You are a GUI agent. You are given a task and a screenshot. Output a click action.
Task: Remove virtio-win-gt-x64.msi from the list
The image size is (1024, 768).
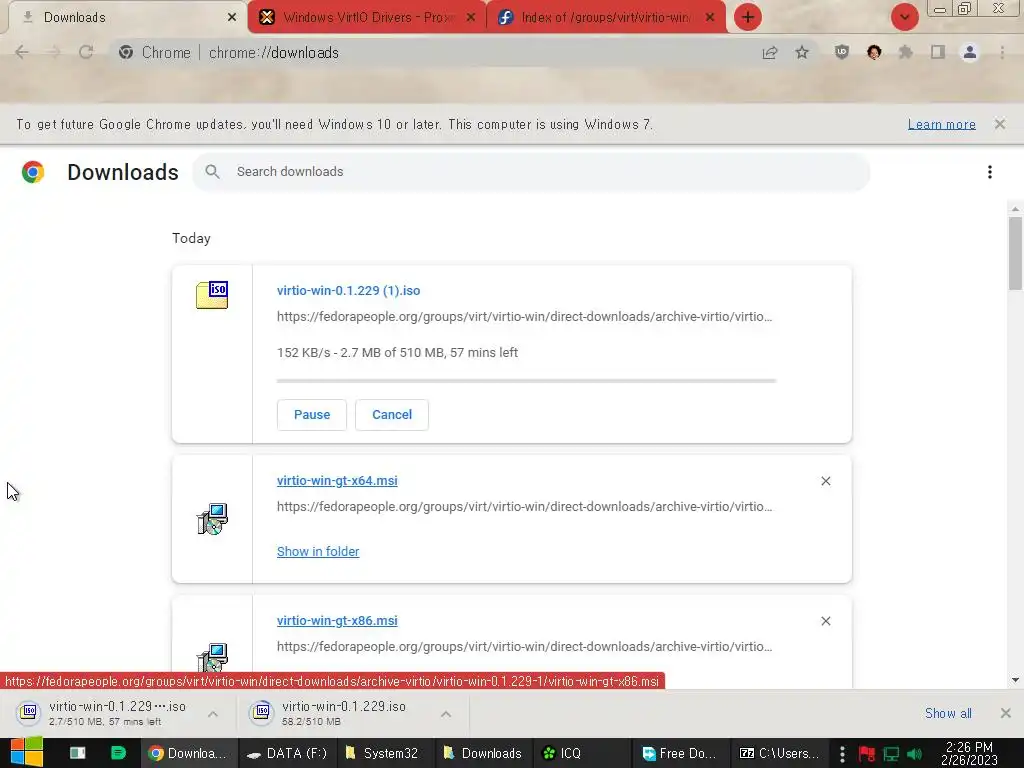tap(825, 481)
